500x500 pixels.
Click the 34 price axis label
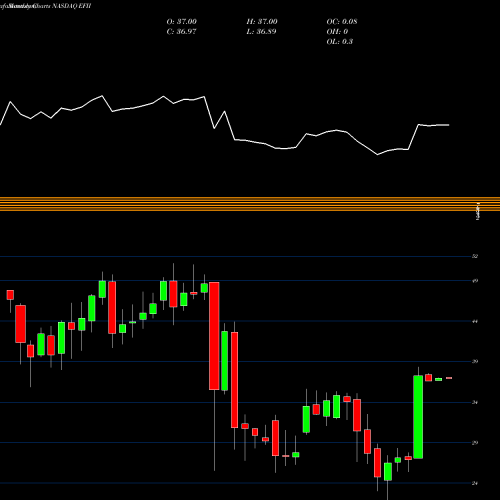click(x=475, y=402)
